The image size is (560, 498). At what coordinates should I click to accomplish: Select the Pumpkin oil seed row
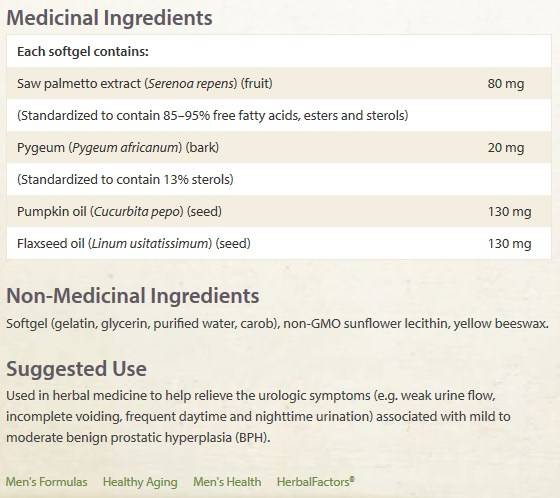point(279,211)
